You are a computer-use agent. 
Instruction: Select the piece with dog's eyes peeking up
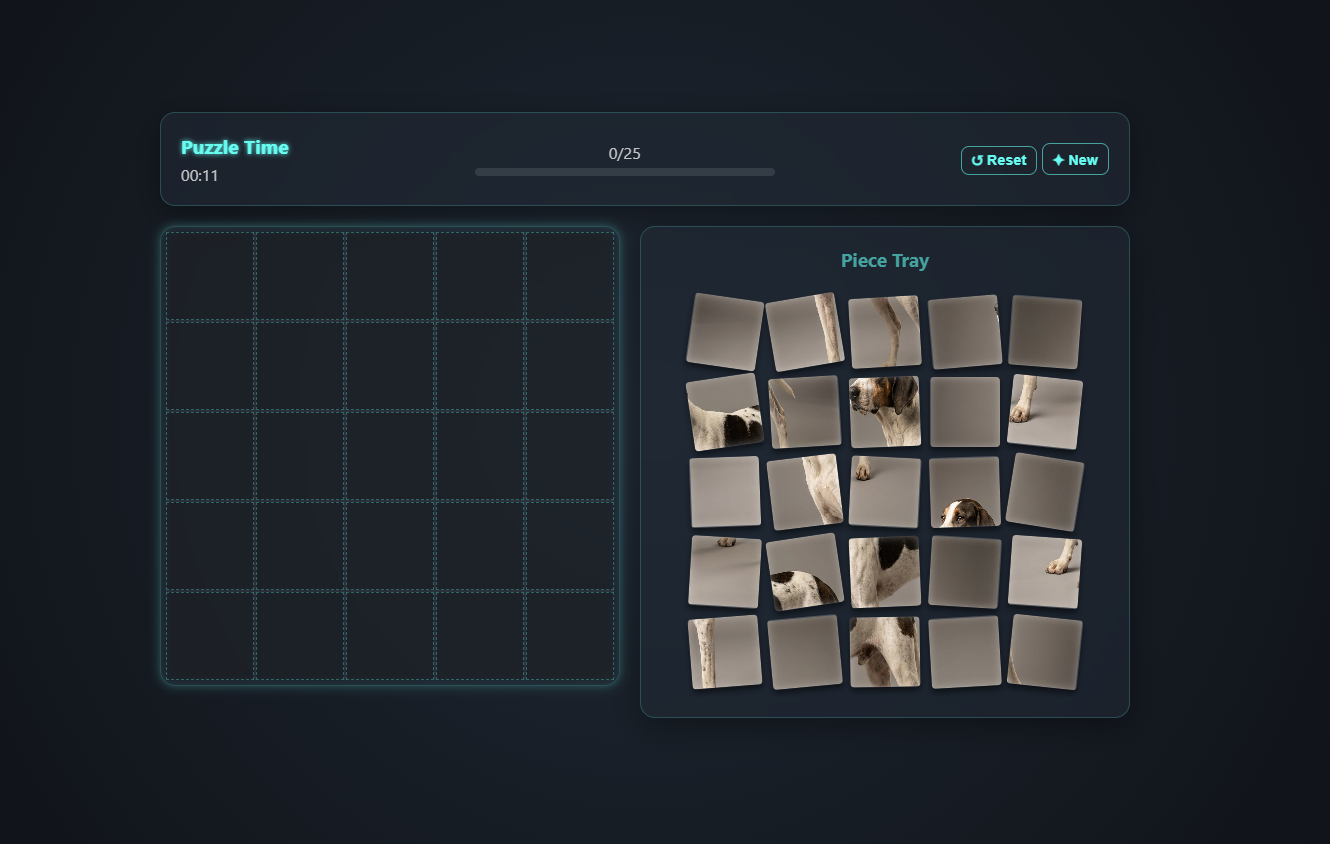point(965,492)
